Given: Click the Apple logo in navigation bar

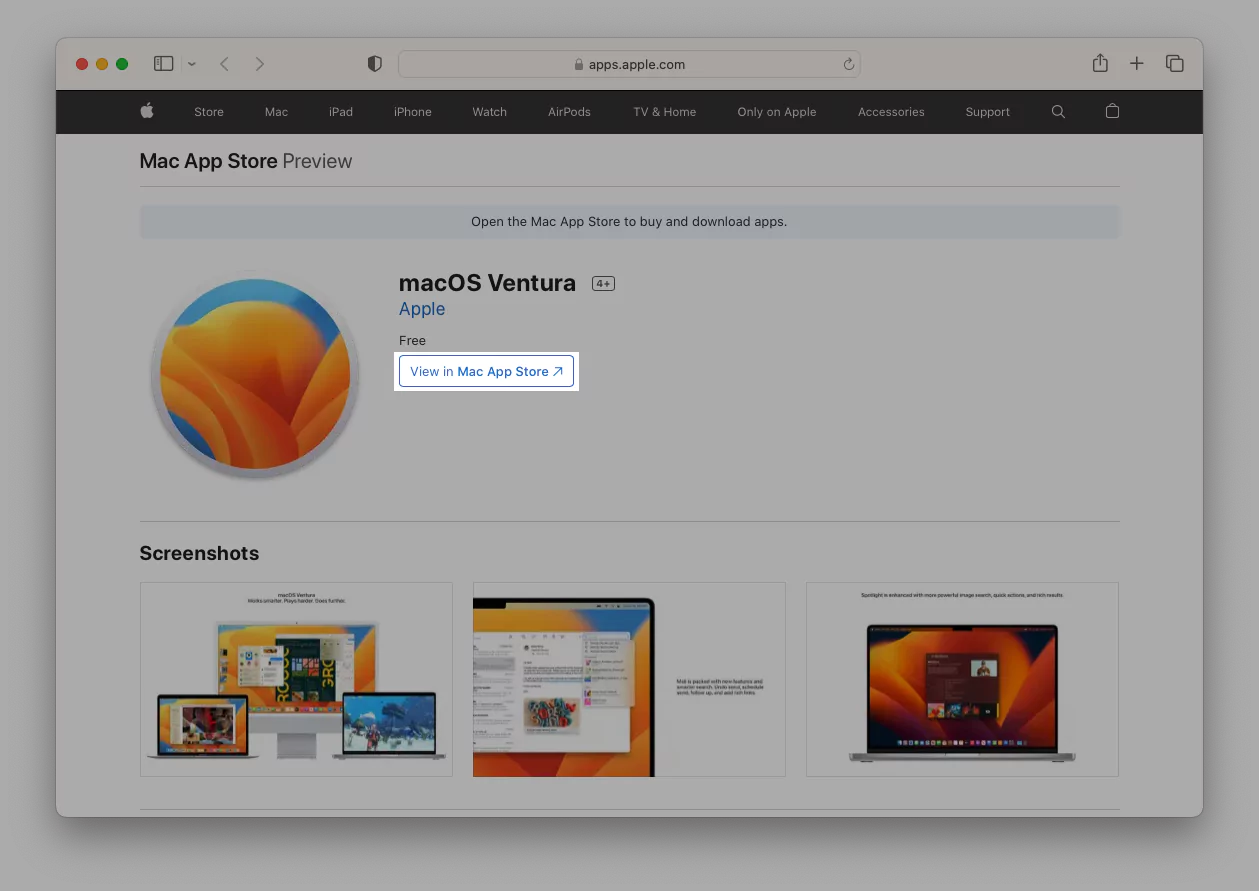Looking at the screenshot, I should (147, 111).
